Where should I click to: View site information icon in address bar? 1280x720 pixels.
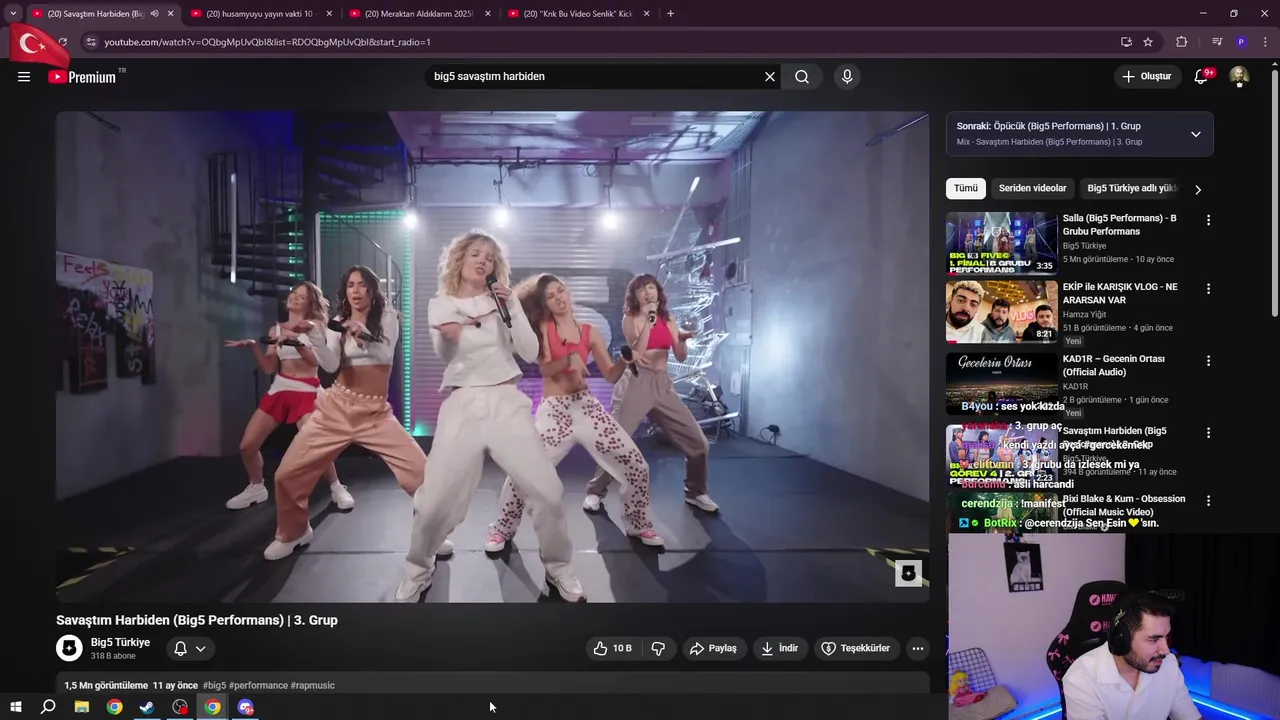(x=91, y=42)
